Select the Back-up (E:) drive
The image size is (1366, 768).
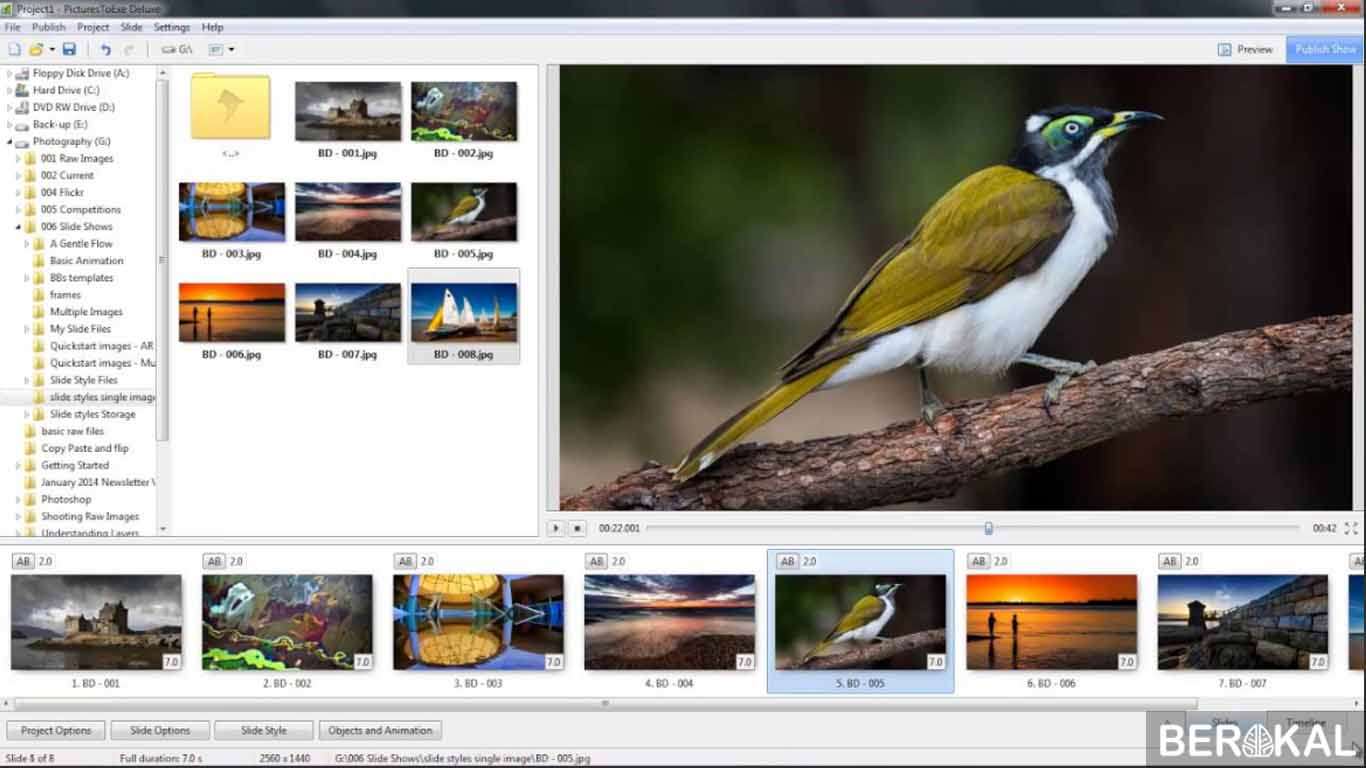coord(60,125)
